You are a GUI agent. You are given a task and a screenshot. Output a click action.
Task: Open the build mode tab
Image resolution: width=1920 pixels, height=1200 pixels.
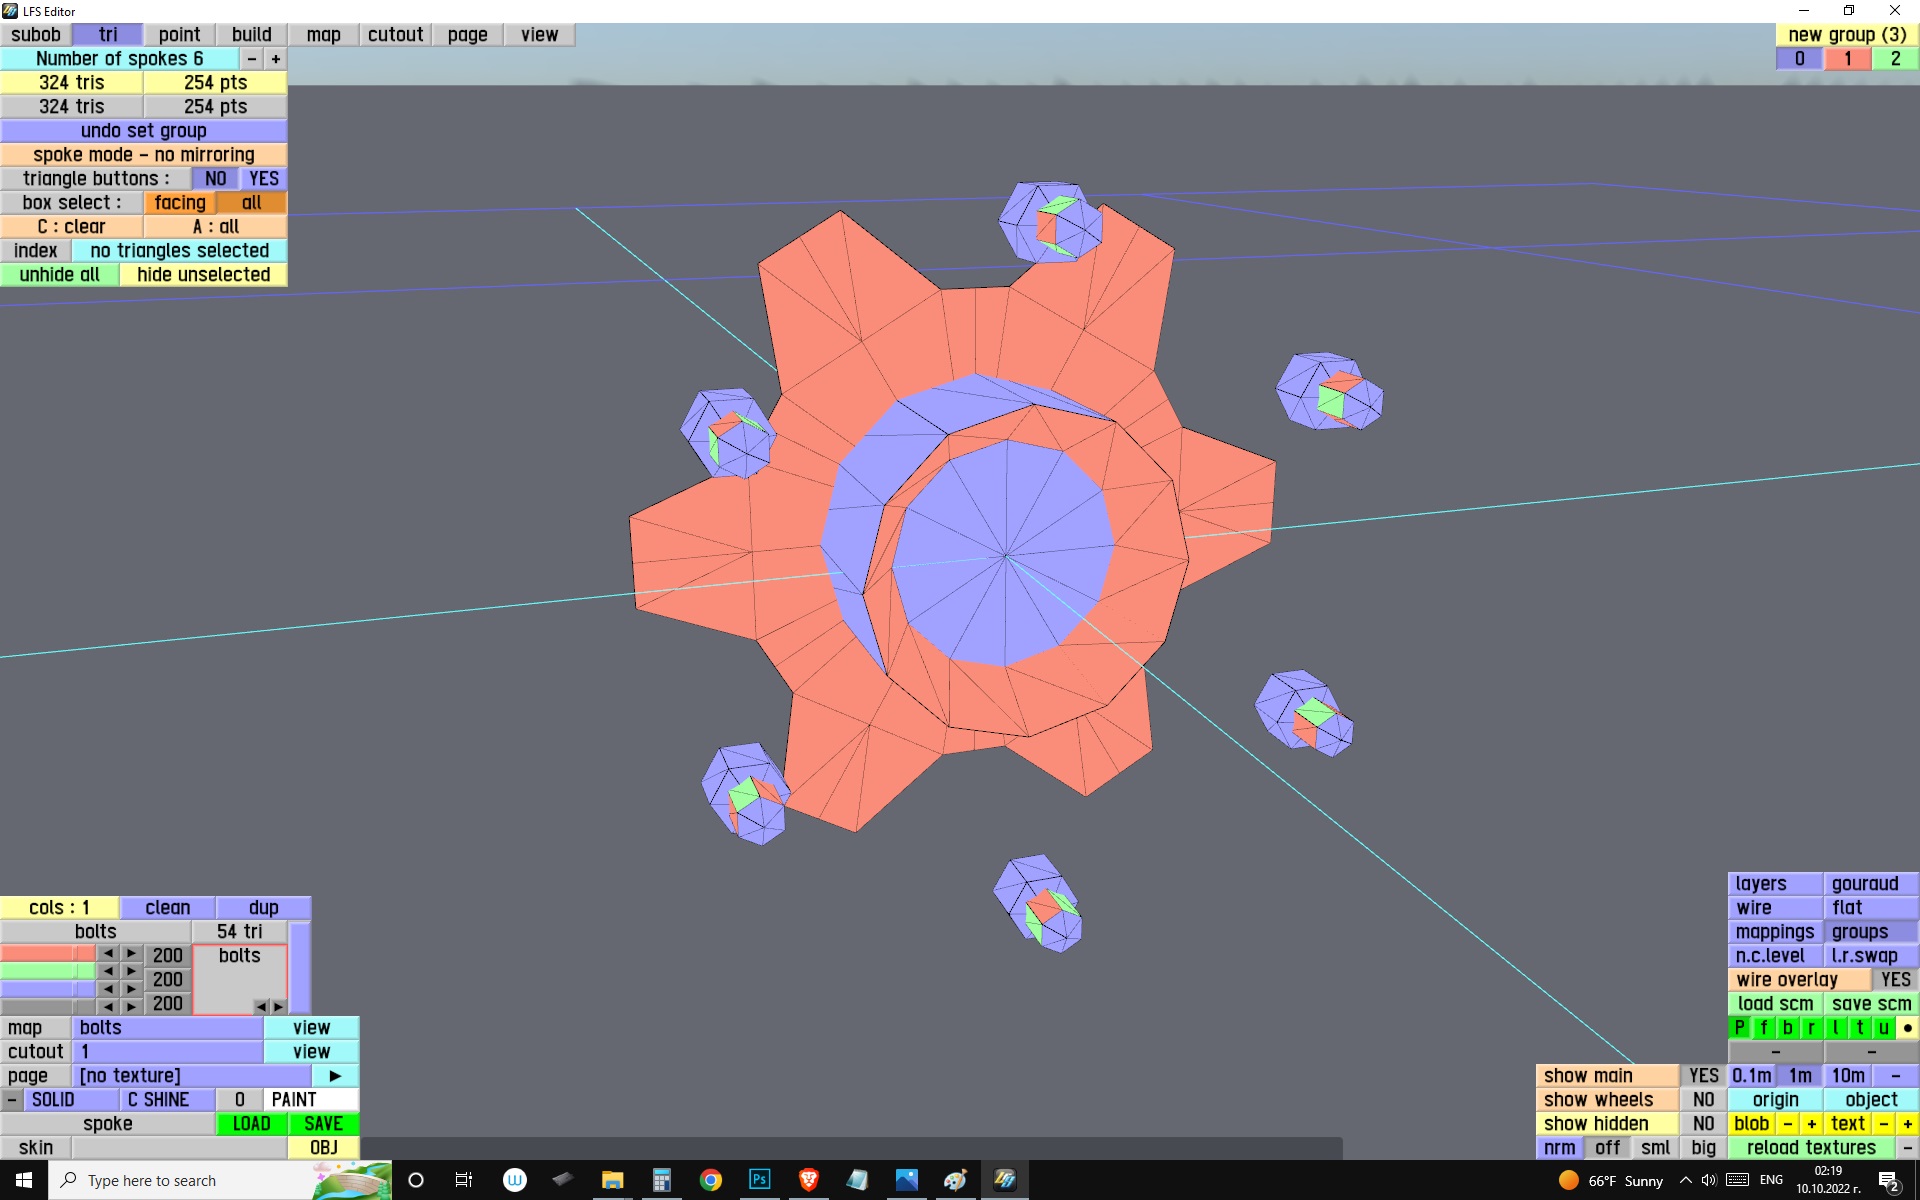point(251,35)
